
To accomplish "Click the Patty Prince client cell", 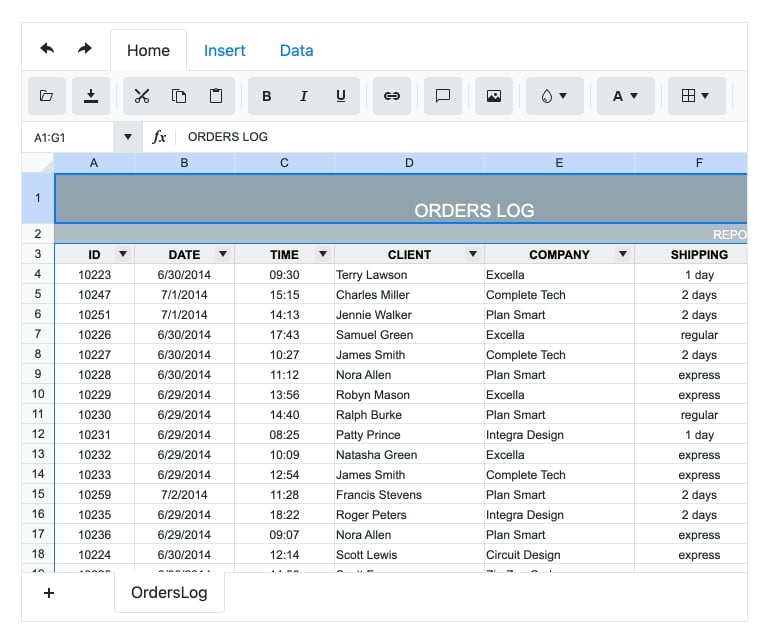I will [x=409, y=435].
